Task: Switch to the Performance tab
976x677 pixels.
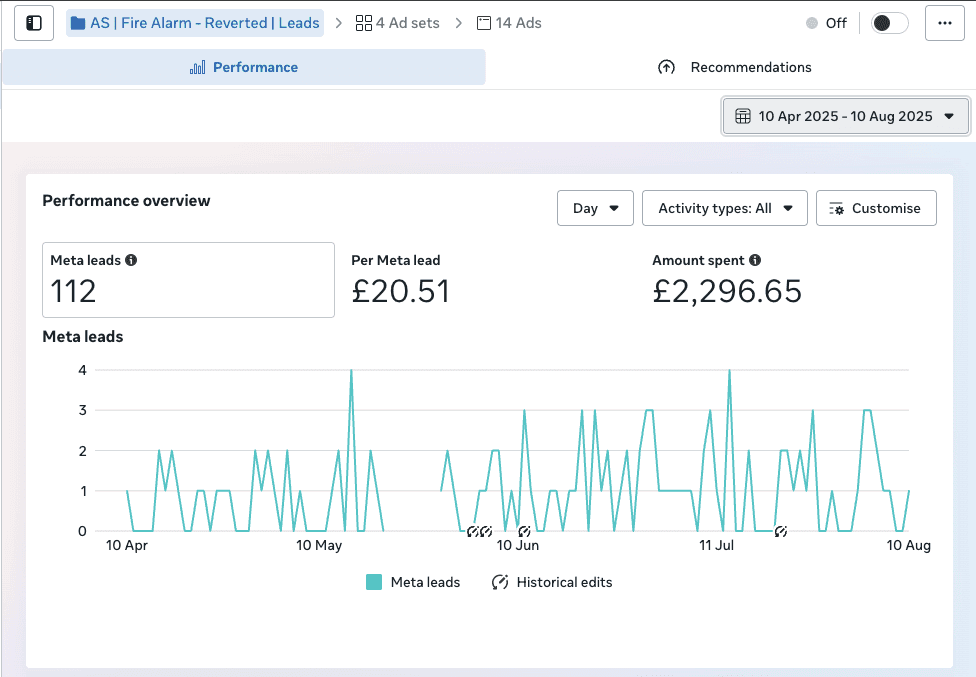Action: coord(244,67)
